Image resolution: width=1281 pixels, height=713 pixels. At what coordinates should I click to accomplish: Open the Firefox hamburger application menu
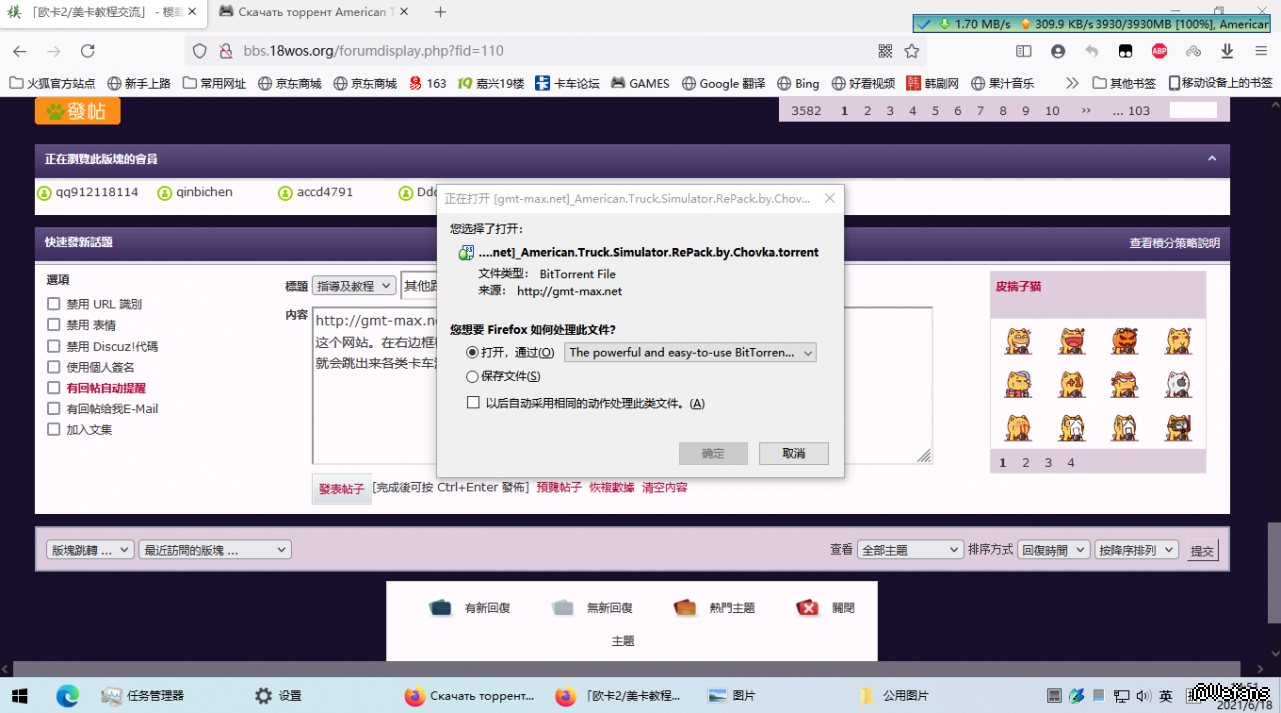click(x=1261, y=51)
